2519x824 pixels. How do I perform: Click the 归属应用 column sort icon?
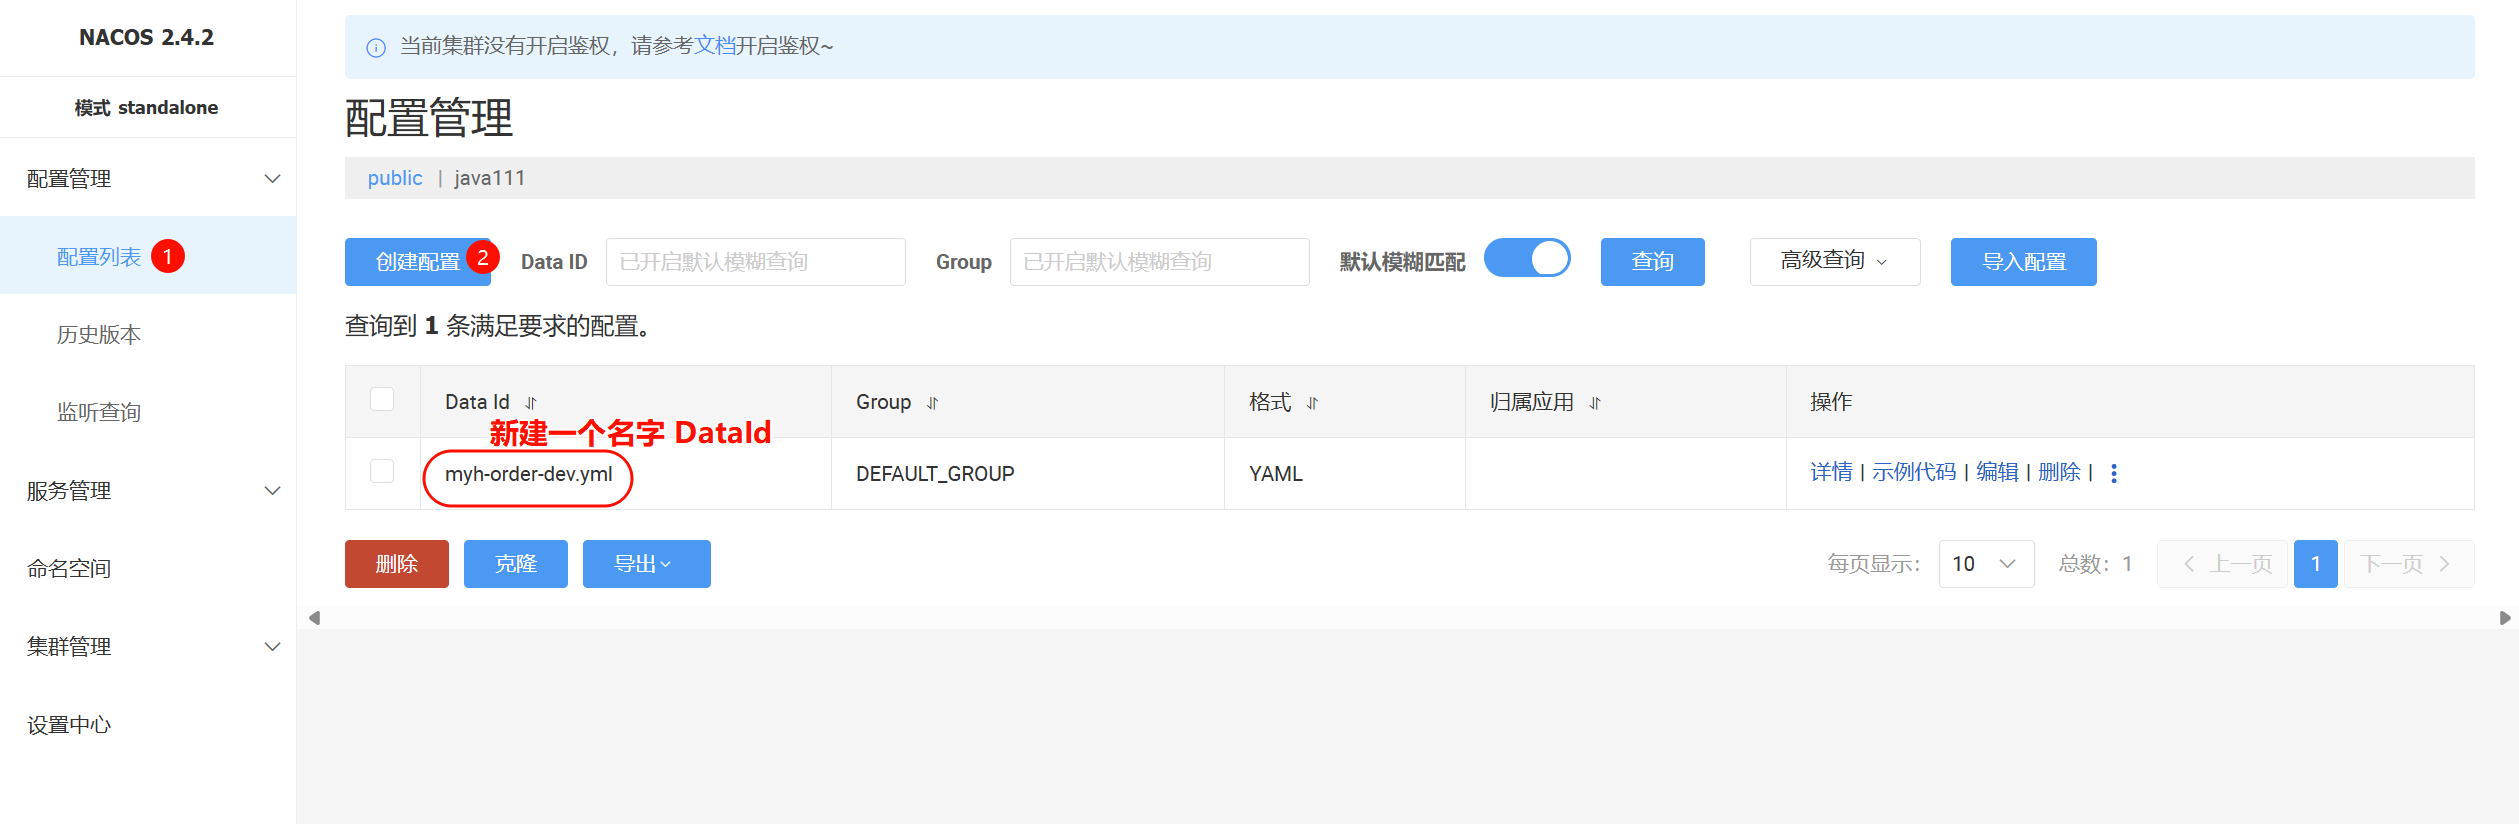(x=1595, y=403)
